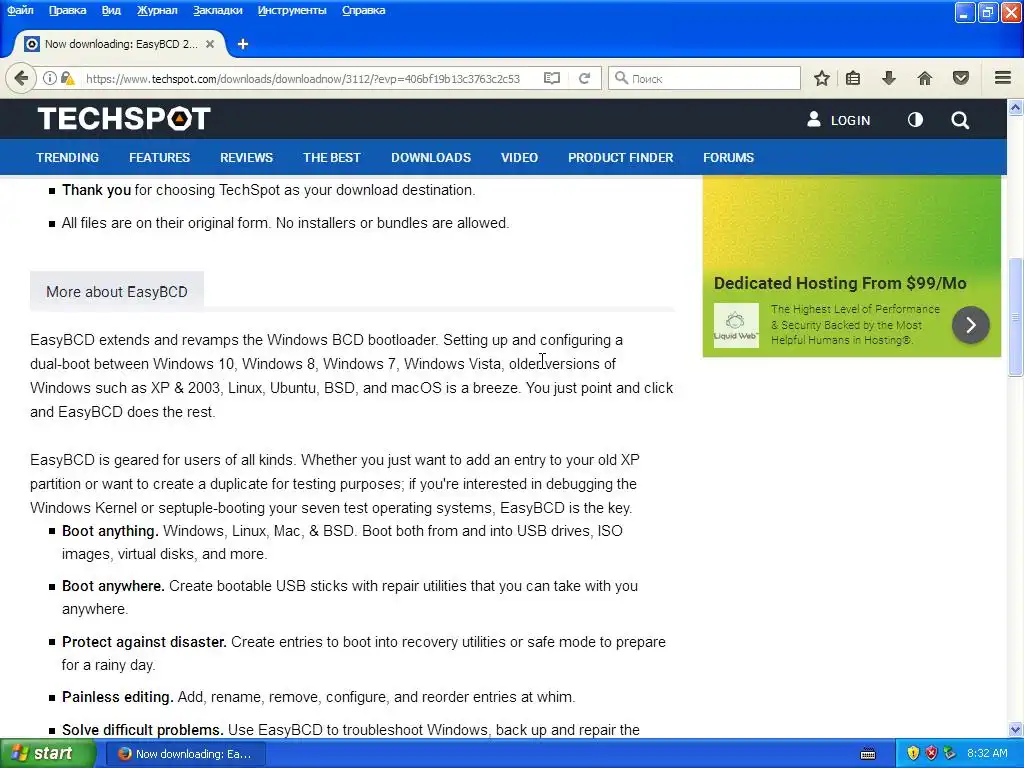Click the ad's next arrow button
The height and width of the screenshot is (768, 1024).
pos(970,325)
